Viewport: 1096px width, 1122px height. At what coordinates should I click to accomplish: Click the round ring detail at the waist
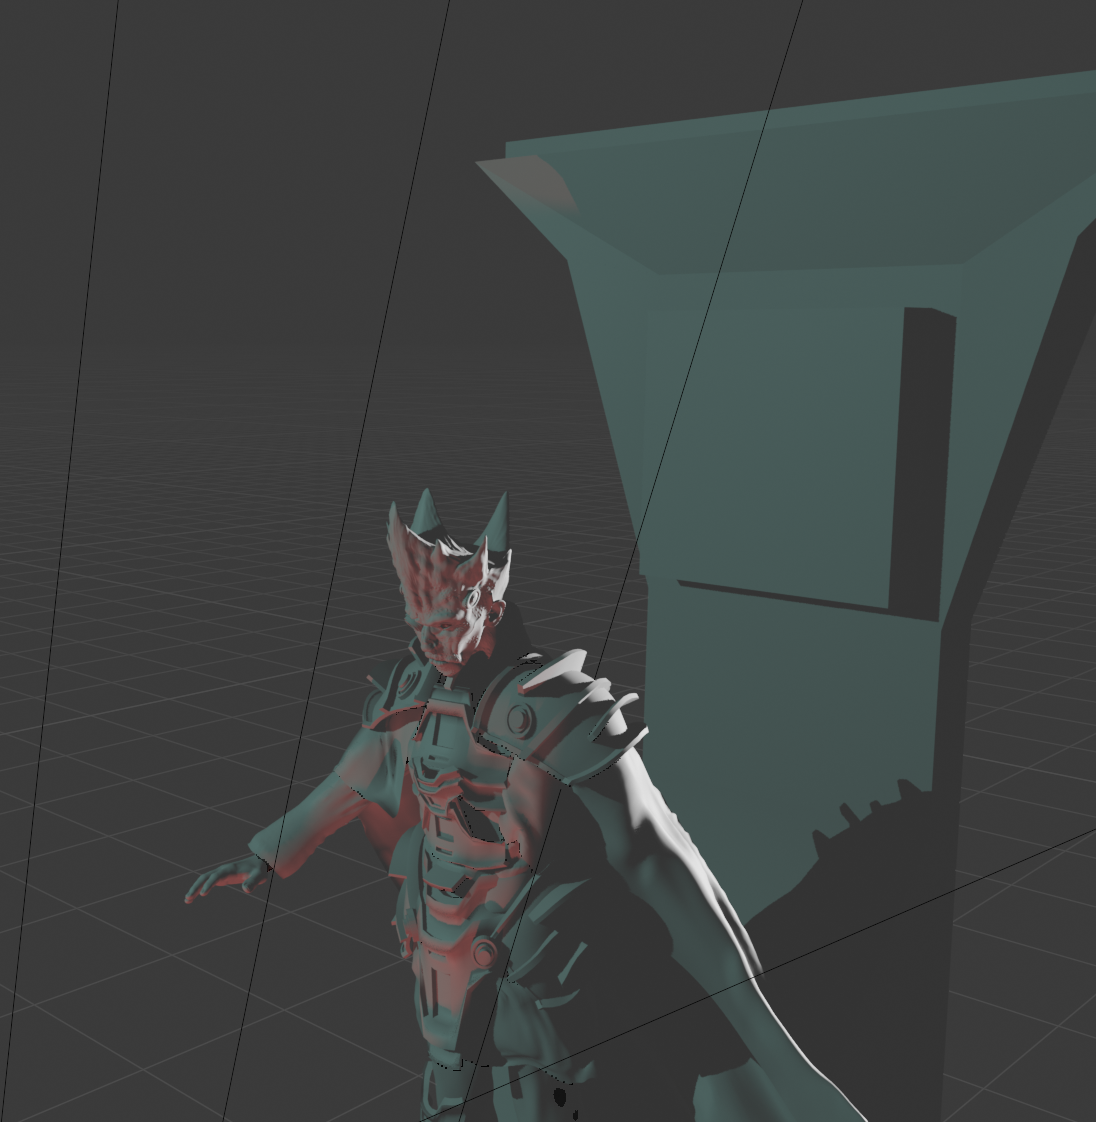pos(484,954)
